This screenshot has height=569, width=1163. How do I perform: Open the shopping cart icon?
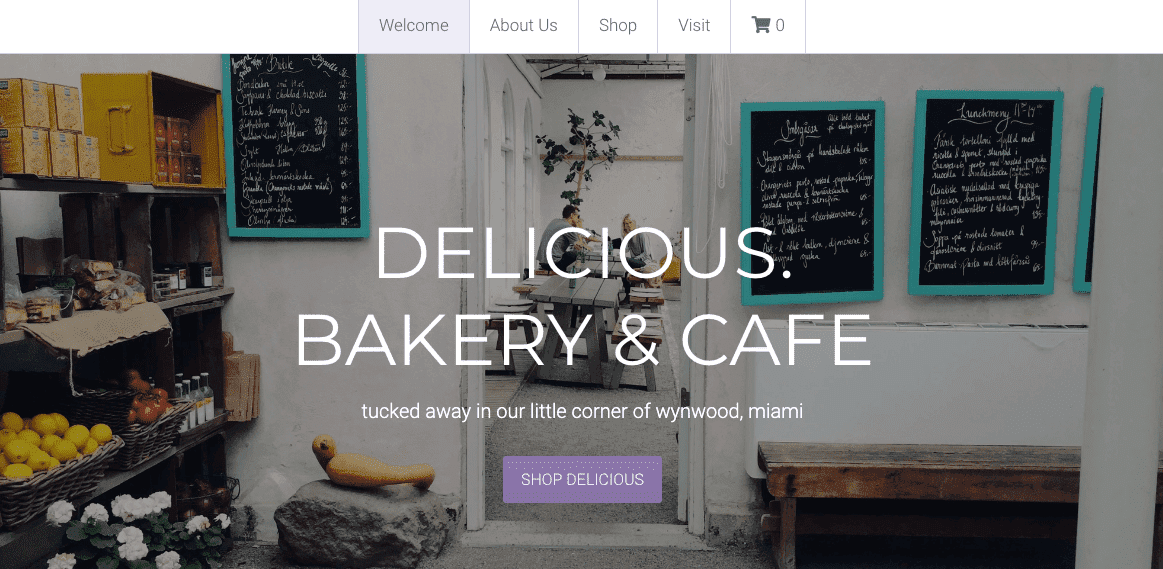[760, 25]
